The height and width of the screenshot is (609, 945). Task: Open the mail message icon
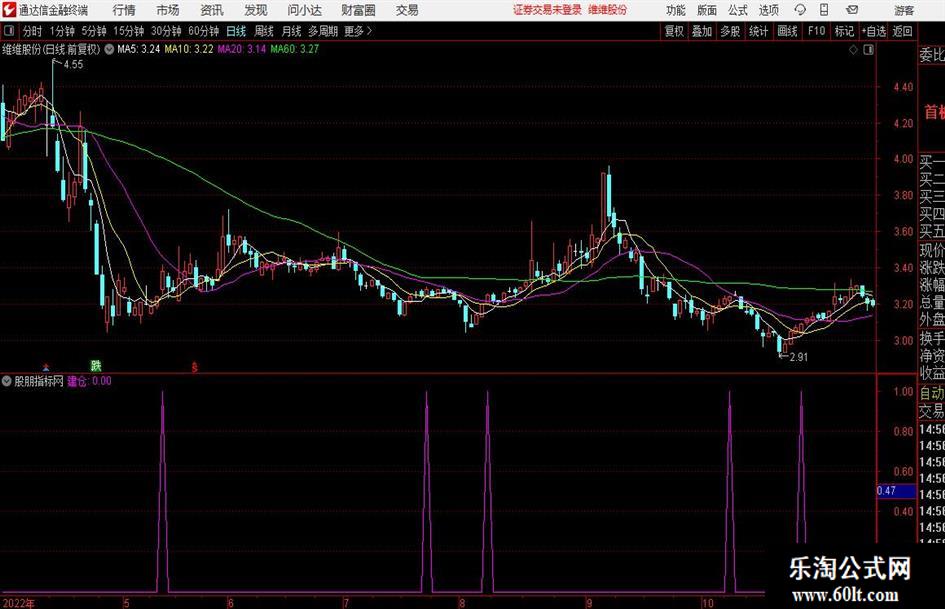pos(852,10)
